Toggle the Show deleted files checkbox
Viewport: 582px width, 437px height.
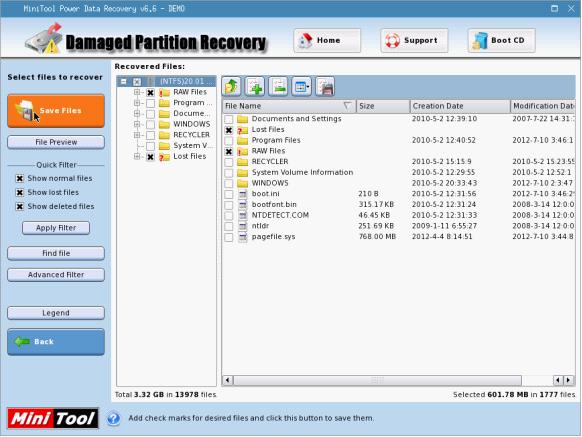pos(20,206)
